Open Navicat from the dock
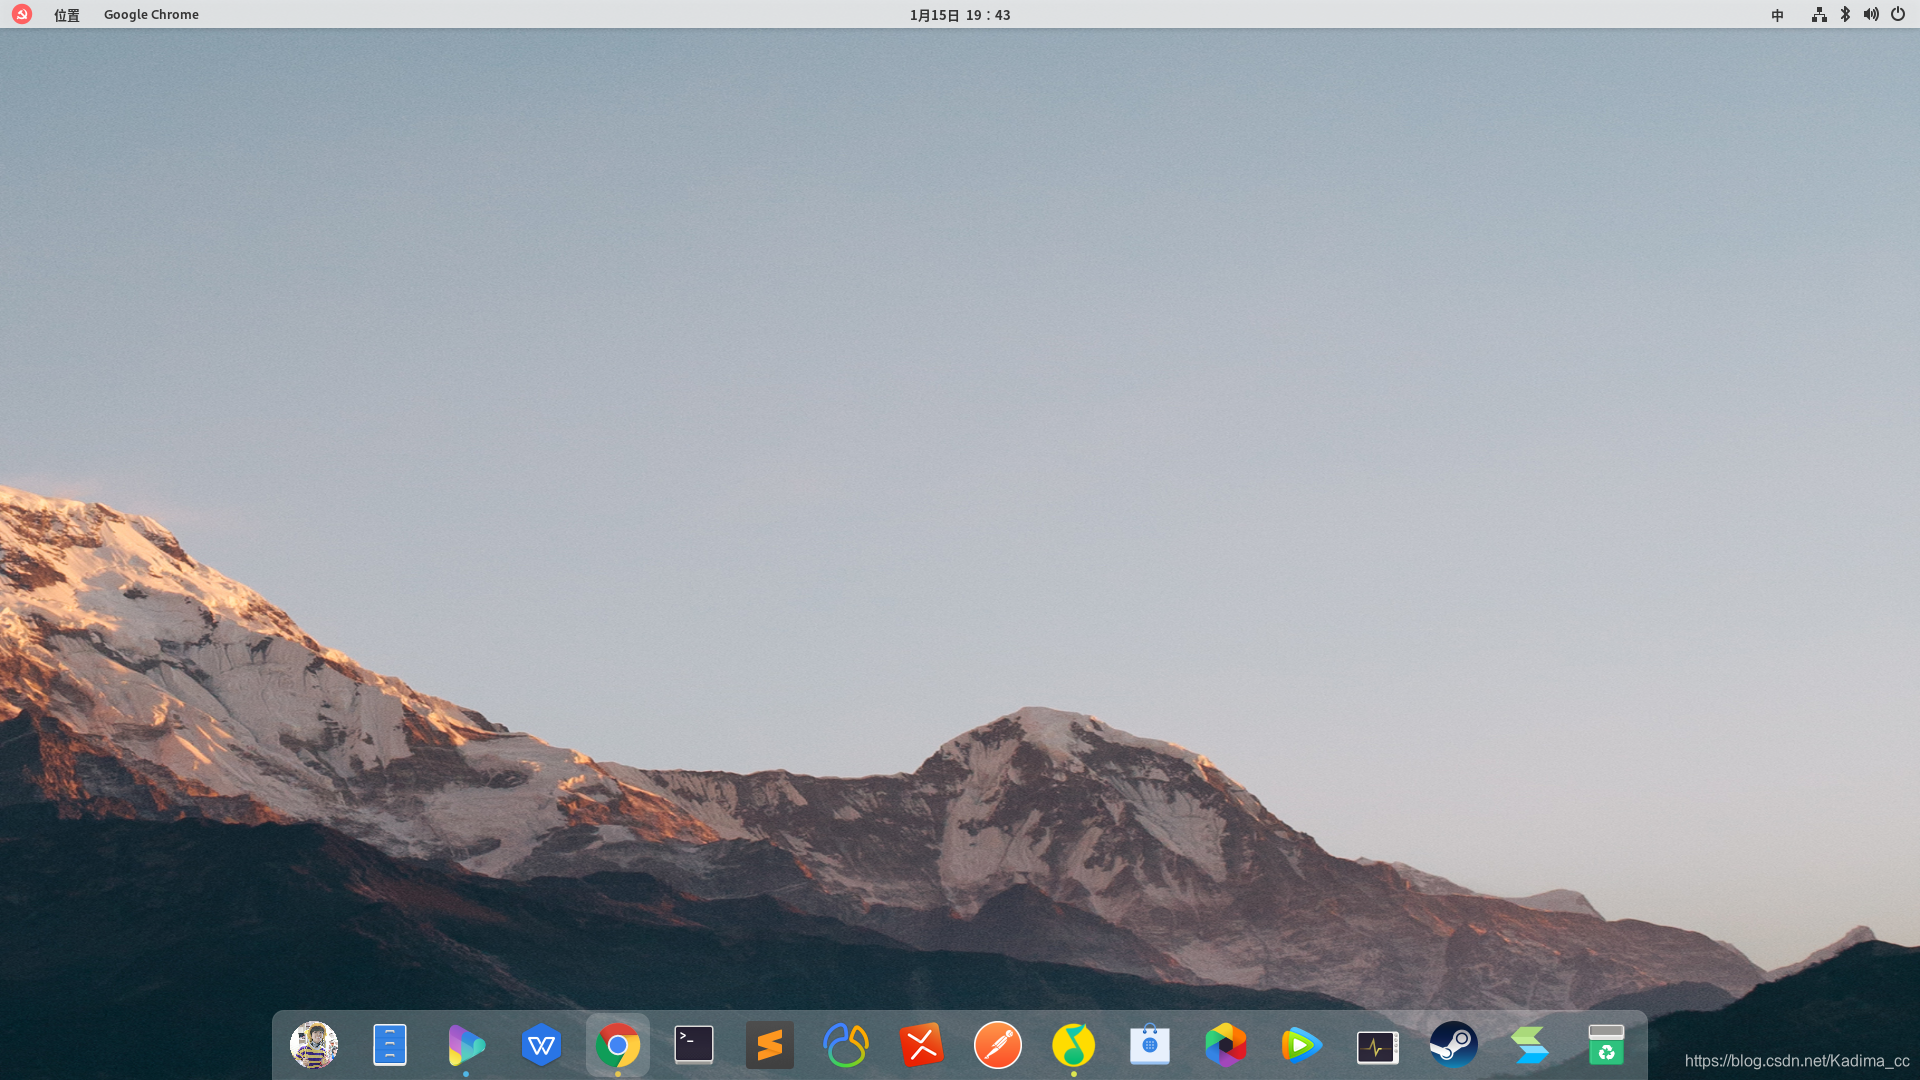The width and height of the screenshot is (1920, 1080). pyautogui.click(x=845, y=1045)
